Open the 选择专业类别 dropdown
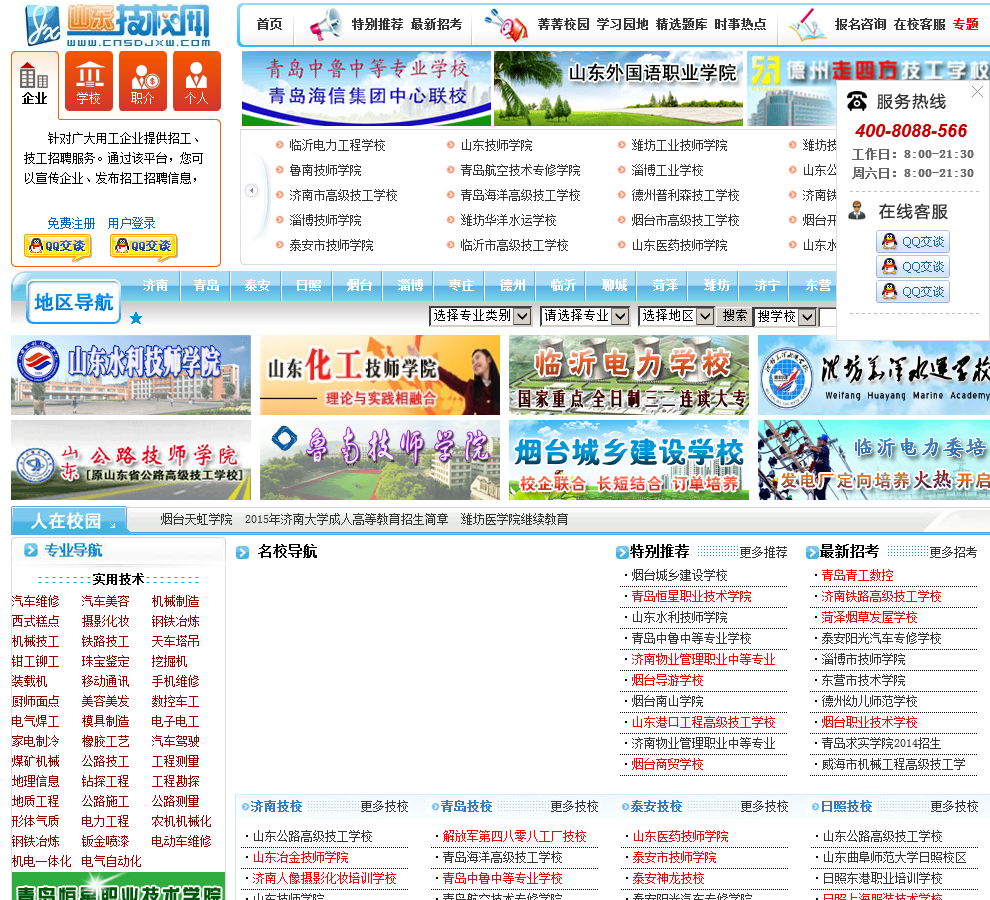Screen dimensions: 990x900 point(480,316)
